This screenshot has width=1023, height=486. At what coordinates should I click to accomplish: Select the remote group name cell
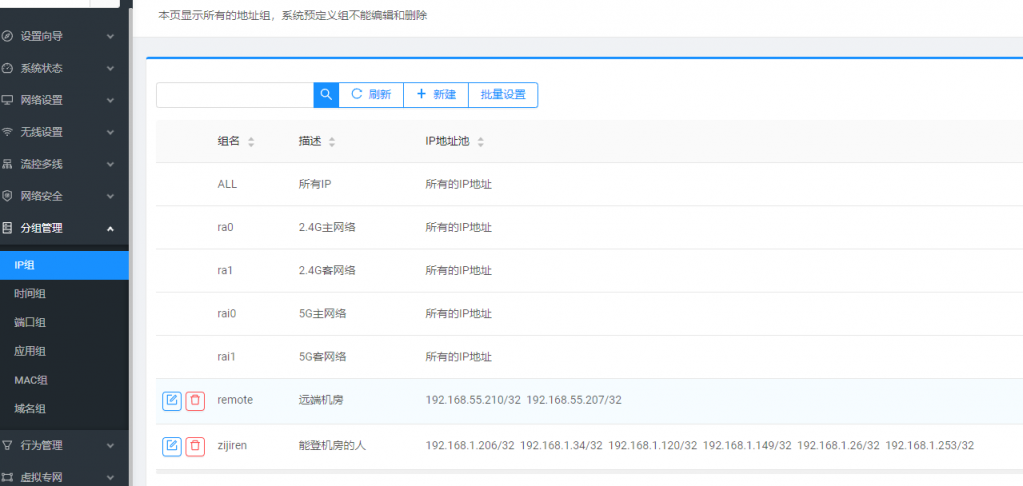pyautogui.click(x=235, y=400)
